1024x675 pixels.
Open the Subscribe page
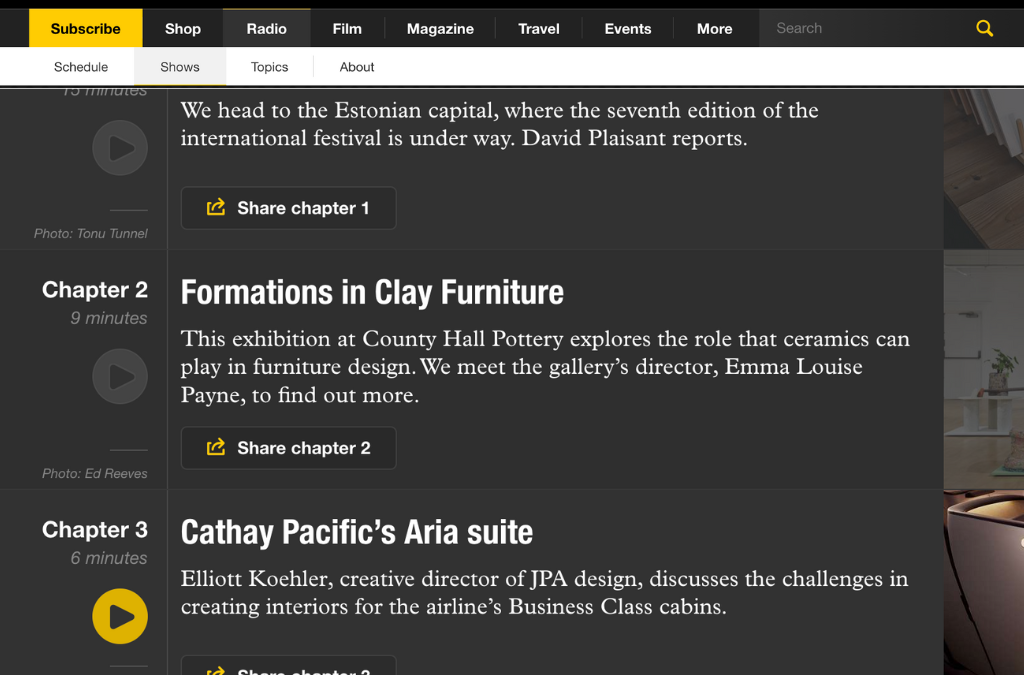[x=86, y=29]
